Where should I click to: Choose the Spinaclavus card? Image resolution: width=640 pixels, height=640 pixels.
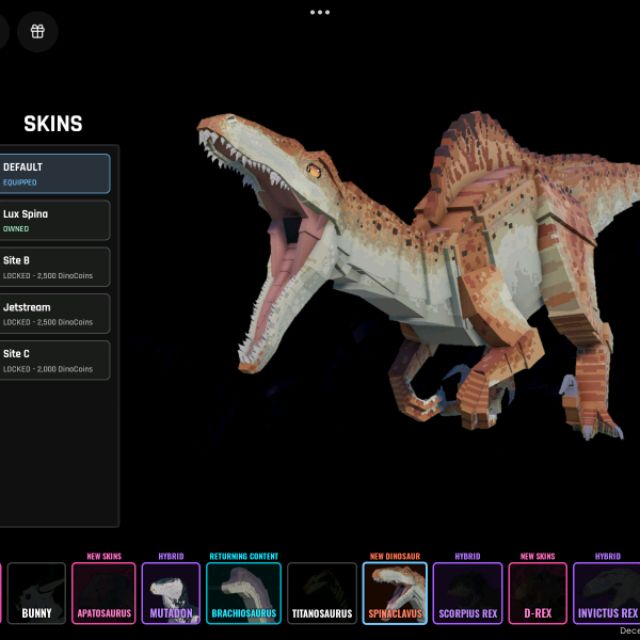[395, 593]
